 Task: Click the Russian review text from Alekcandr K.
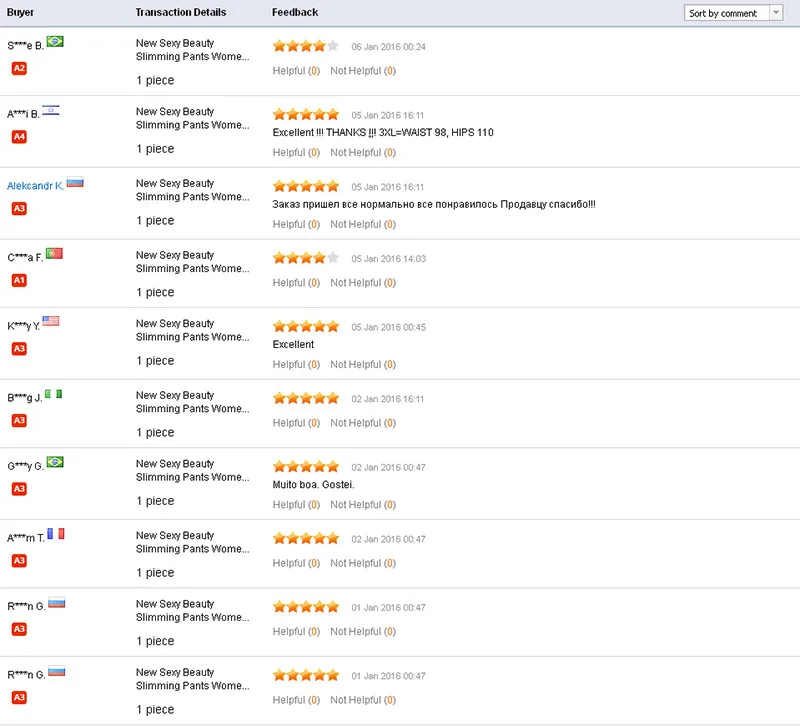click(x=434, y=205)
